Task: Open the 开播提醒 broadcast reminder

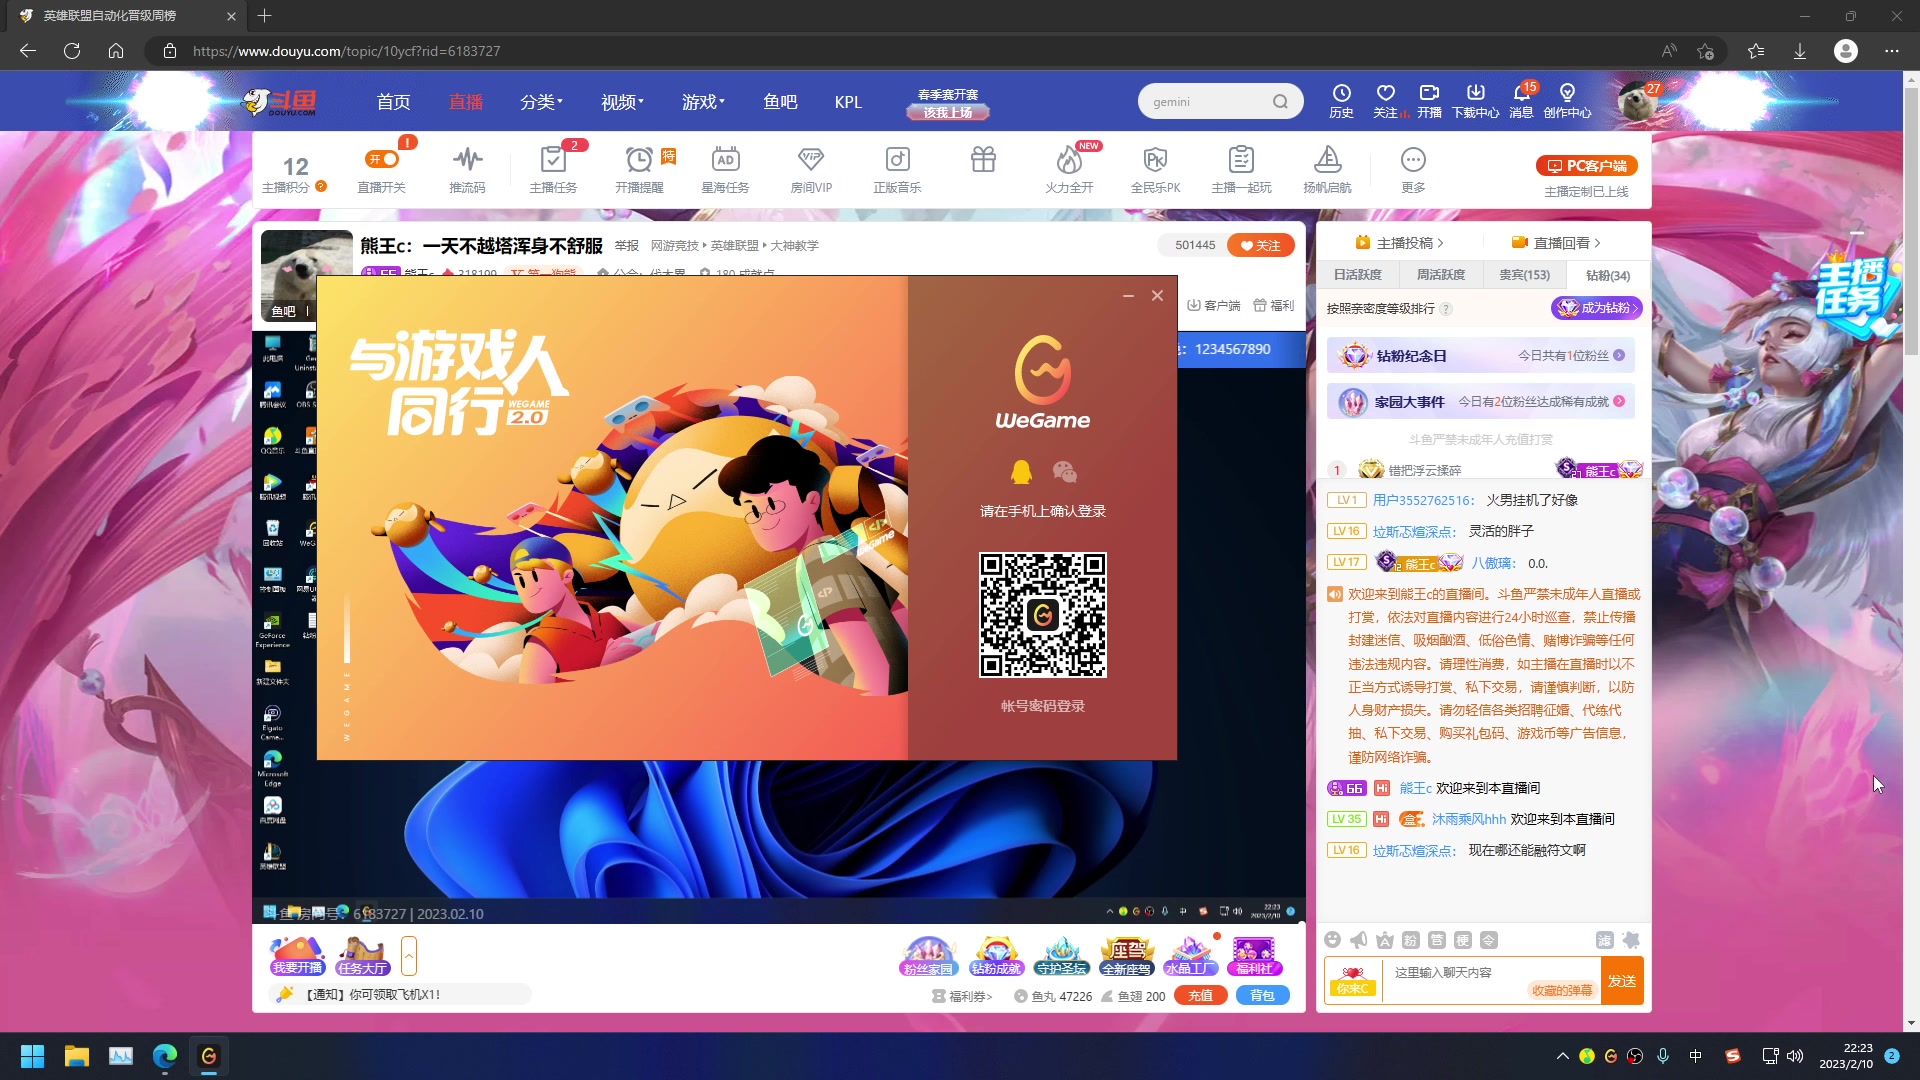Action: pos(639,168)
